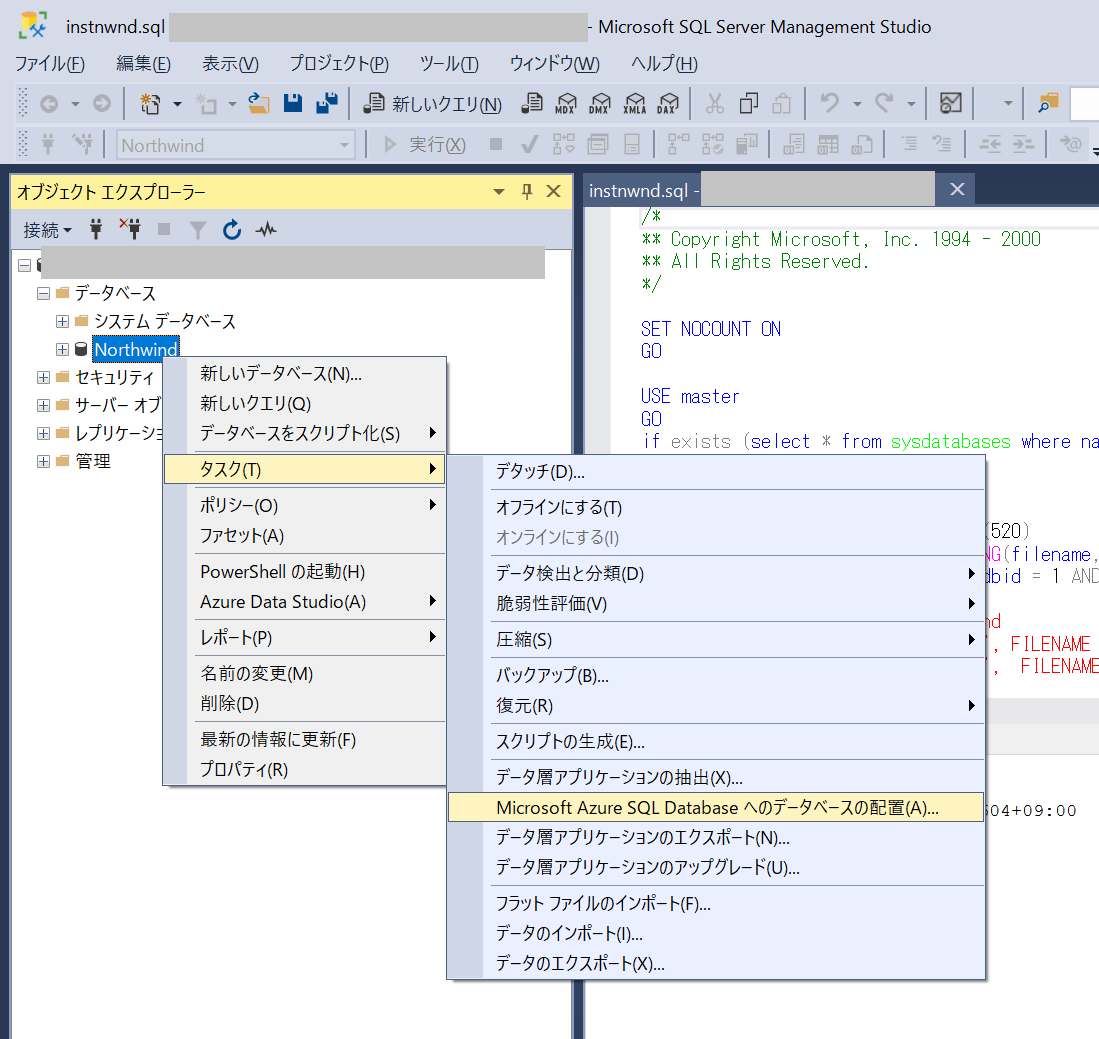Screen dimensions: 1099x1039
Task: Pin the Object Explorer panel
Action: tap(527, 191)
